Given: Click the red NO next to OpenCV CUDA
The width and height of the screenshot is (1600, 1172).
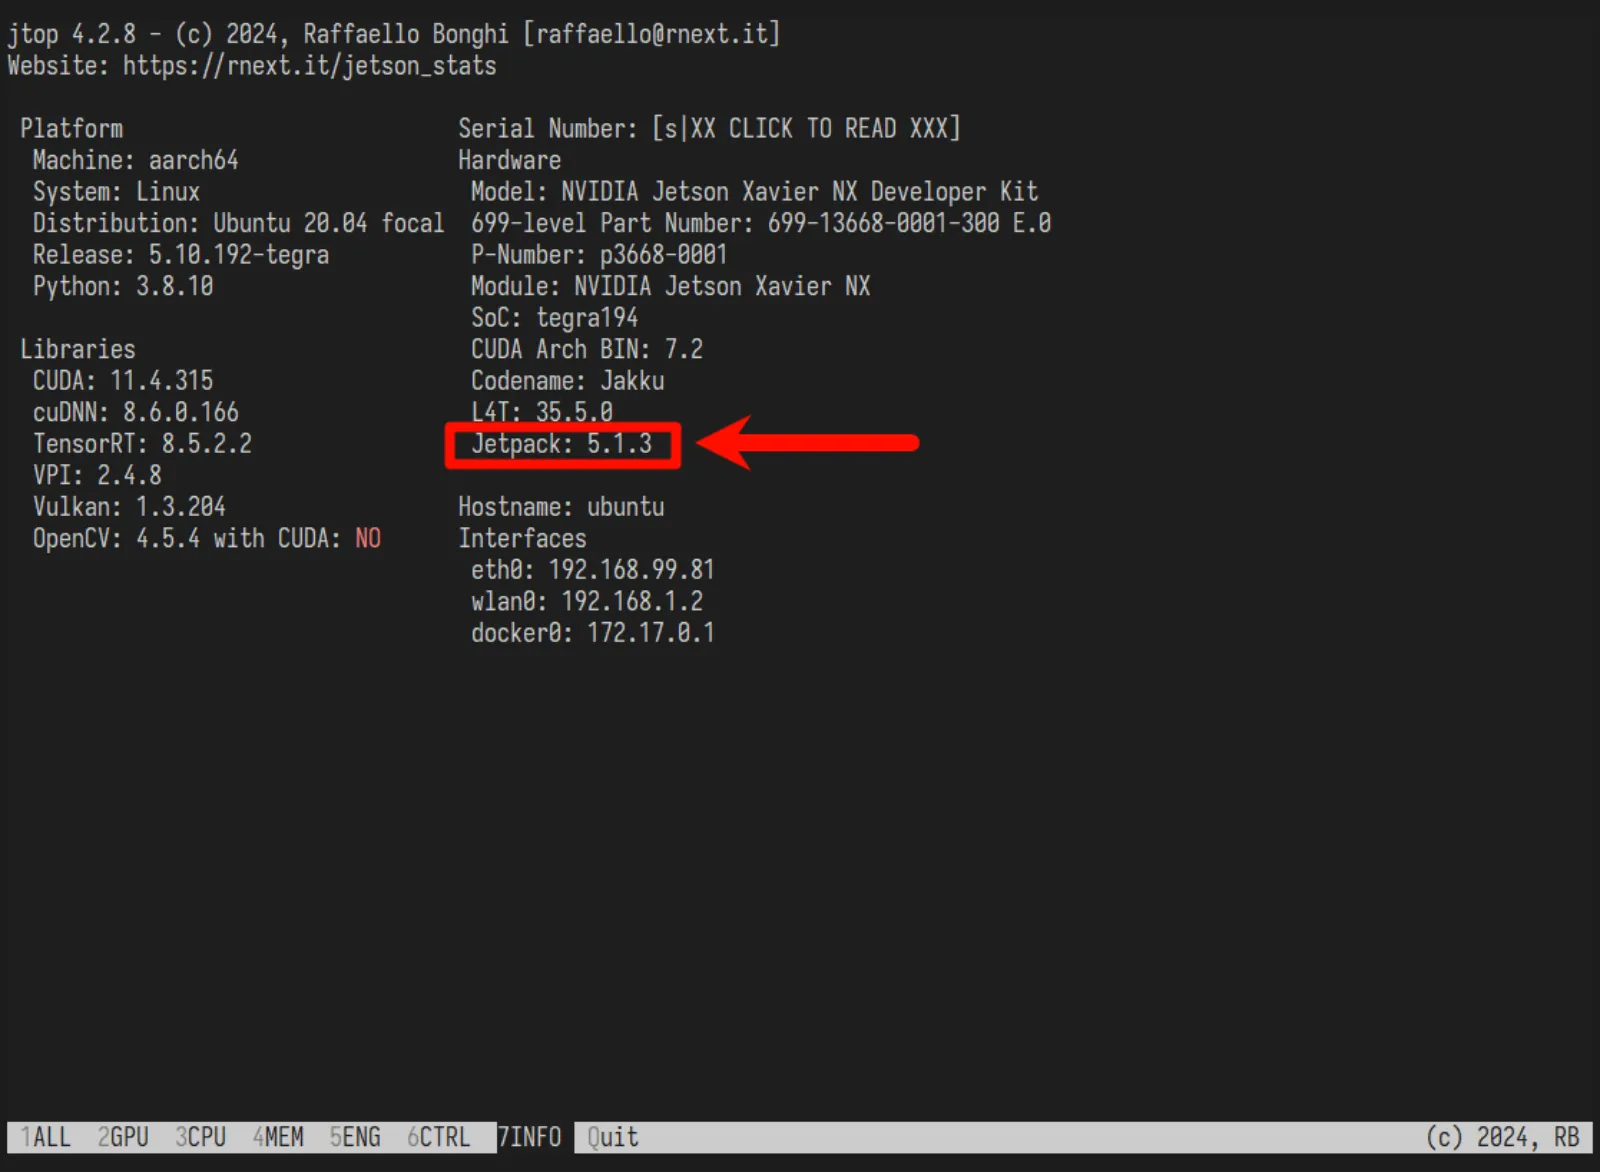Looking at the screenshot, I should tap(367, 538).
